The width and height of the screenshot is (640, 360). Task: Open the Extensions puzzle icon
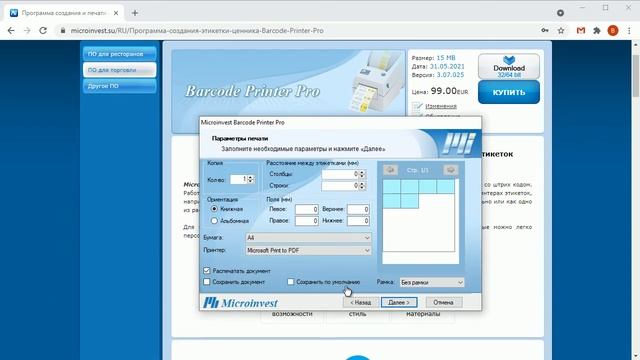[597, 31]
